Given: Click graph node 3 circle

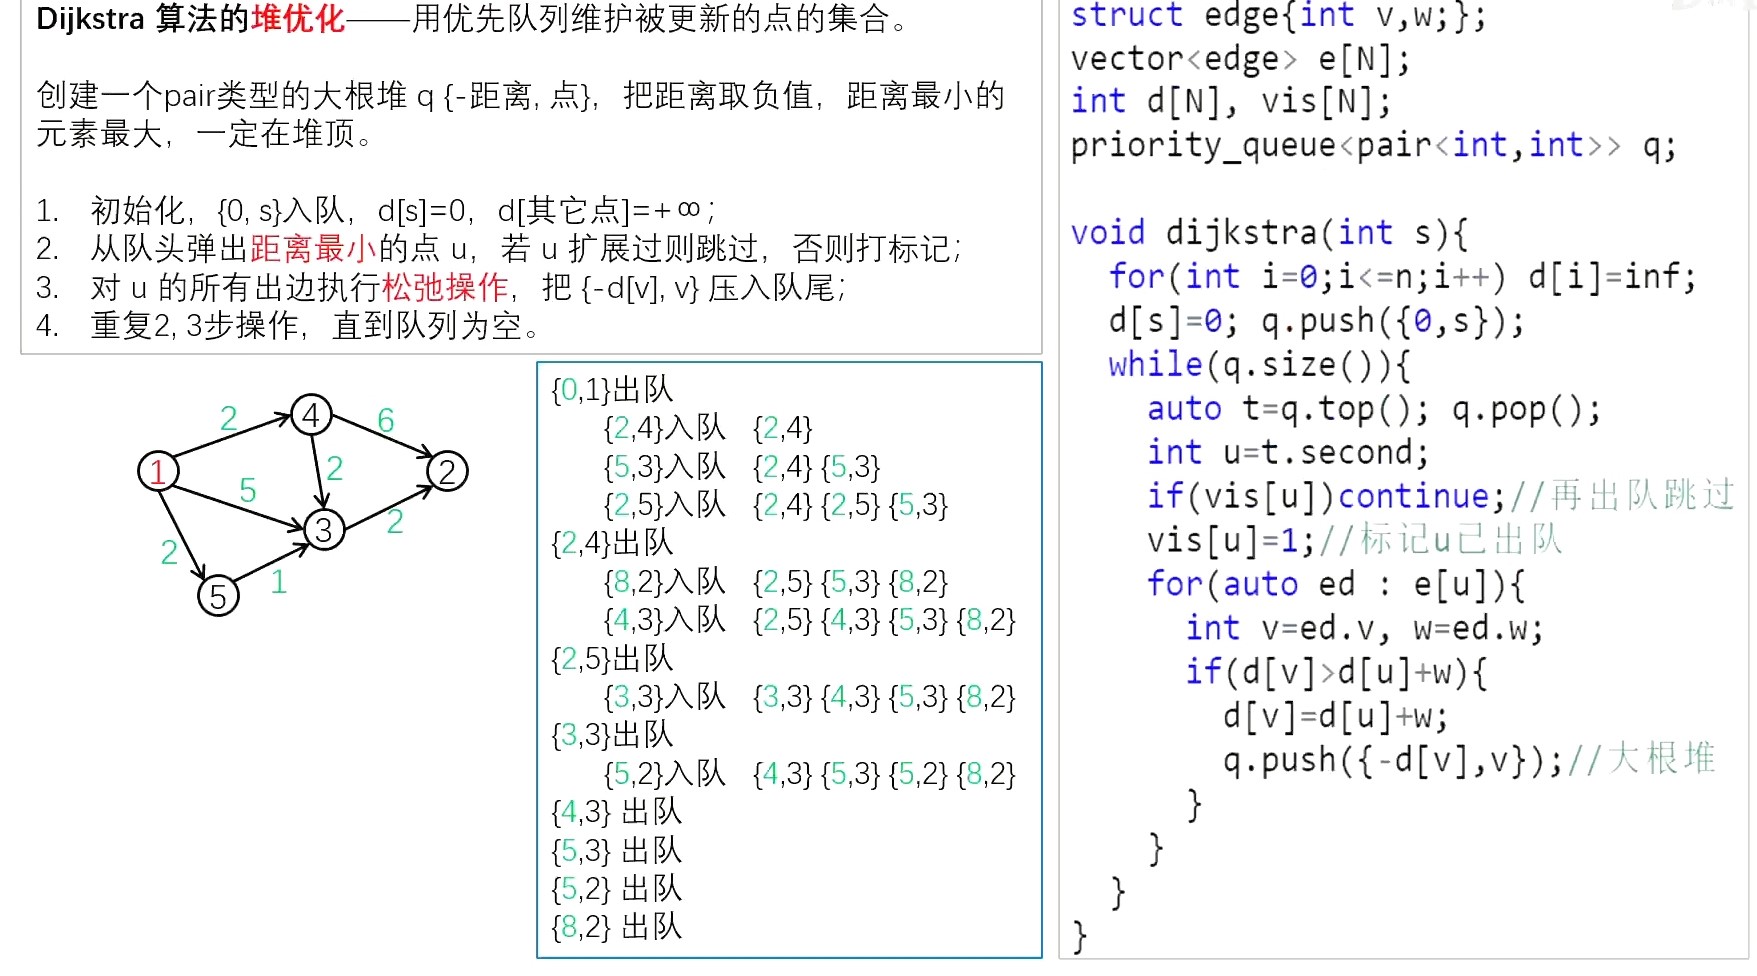Looking at the screenshot, I should [323, 530].
